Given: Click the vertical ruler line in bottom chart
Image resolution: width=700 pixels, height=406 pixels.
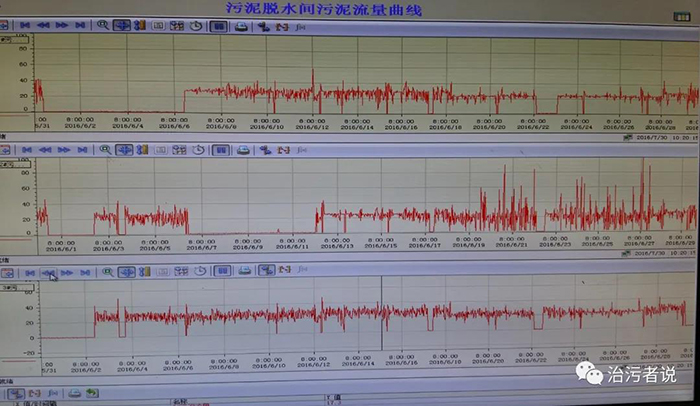Looking at the screenshot, I should [x=381, y=320].
